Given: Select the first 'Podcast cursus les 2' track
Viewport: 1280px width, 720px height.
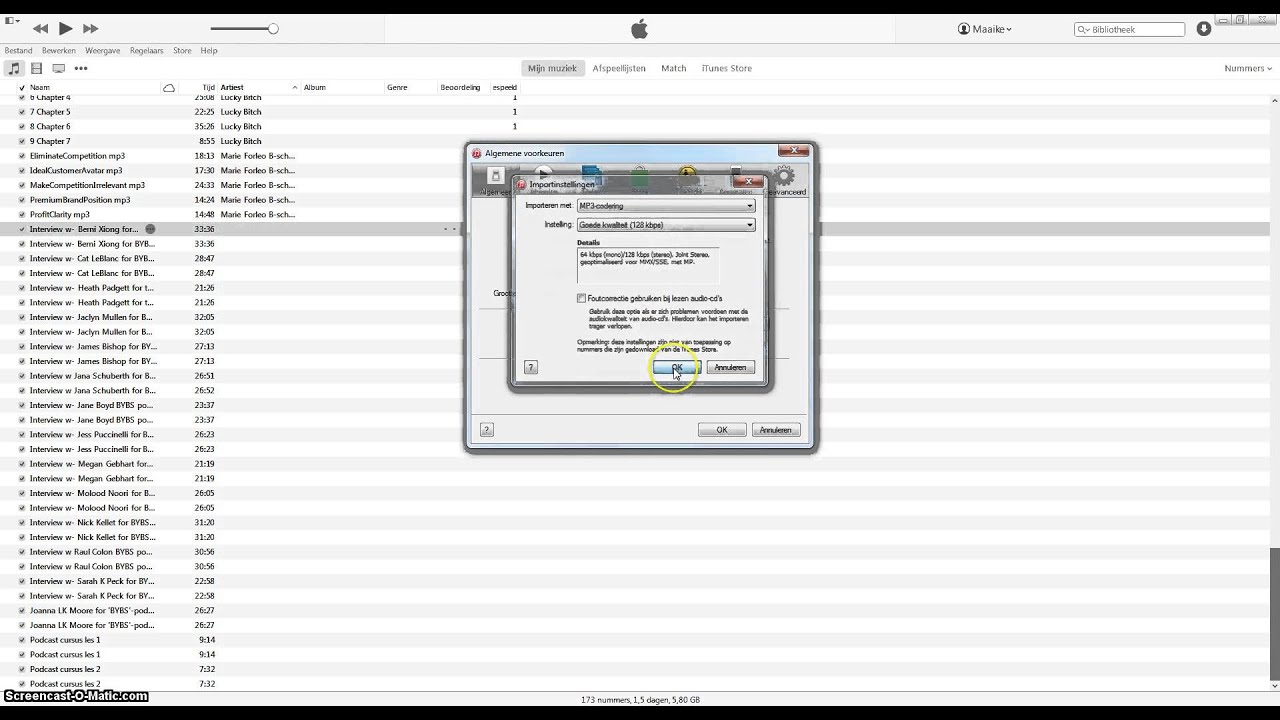Looking at the screenshot, I should pyautogui.click(x=65, y=669).
